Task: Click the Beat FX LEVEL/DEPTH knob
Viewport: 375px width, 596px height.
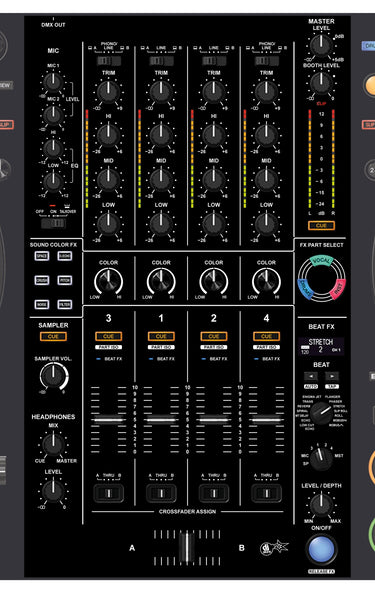Action: 321,506
